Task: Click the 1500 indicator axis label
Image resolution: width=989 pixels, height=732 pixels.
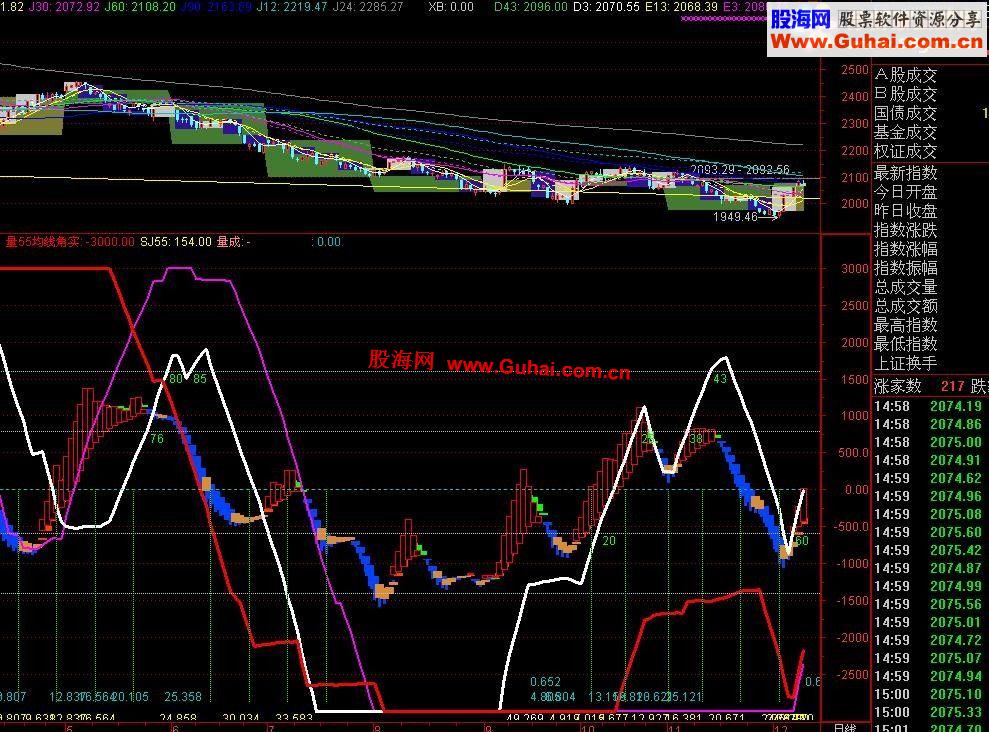Action: coord(855,380)
